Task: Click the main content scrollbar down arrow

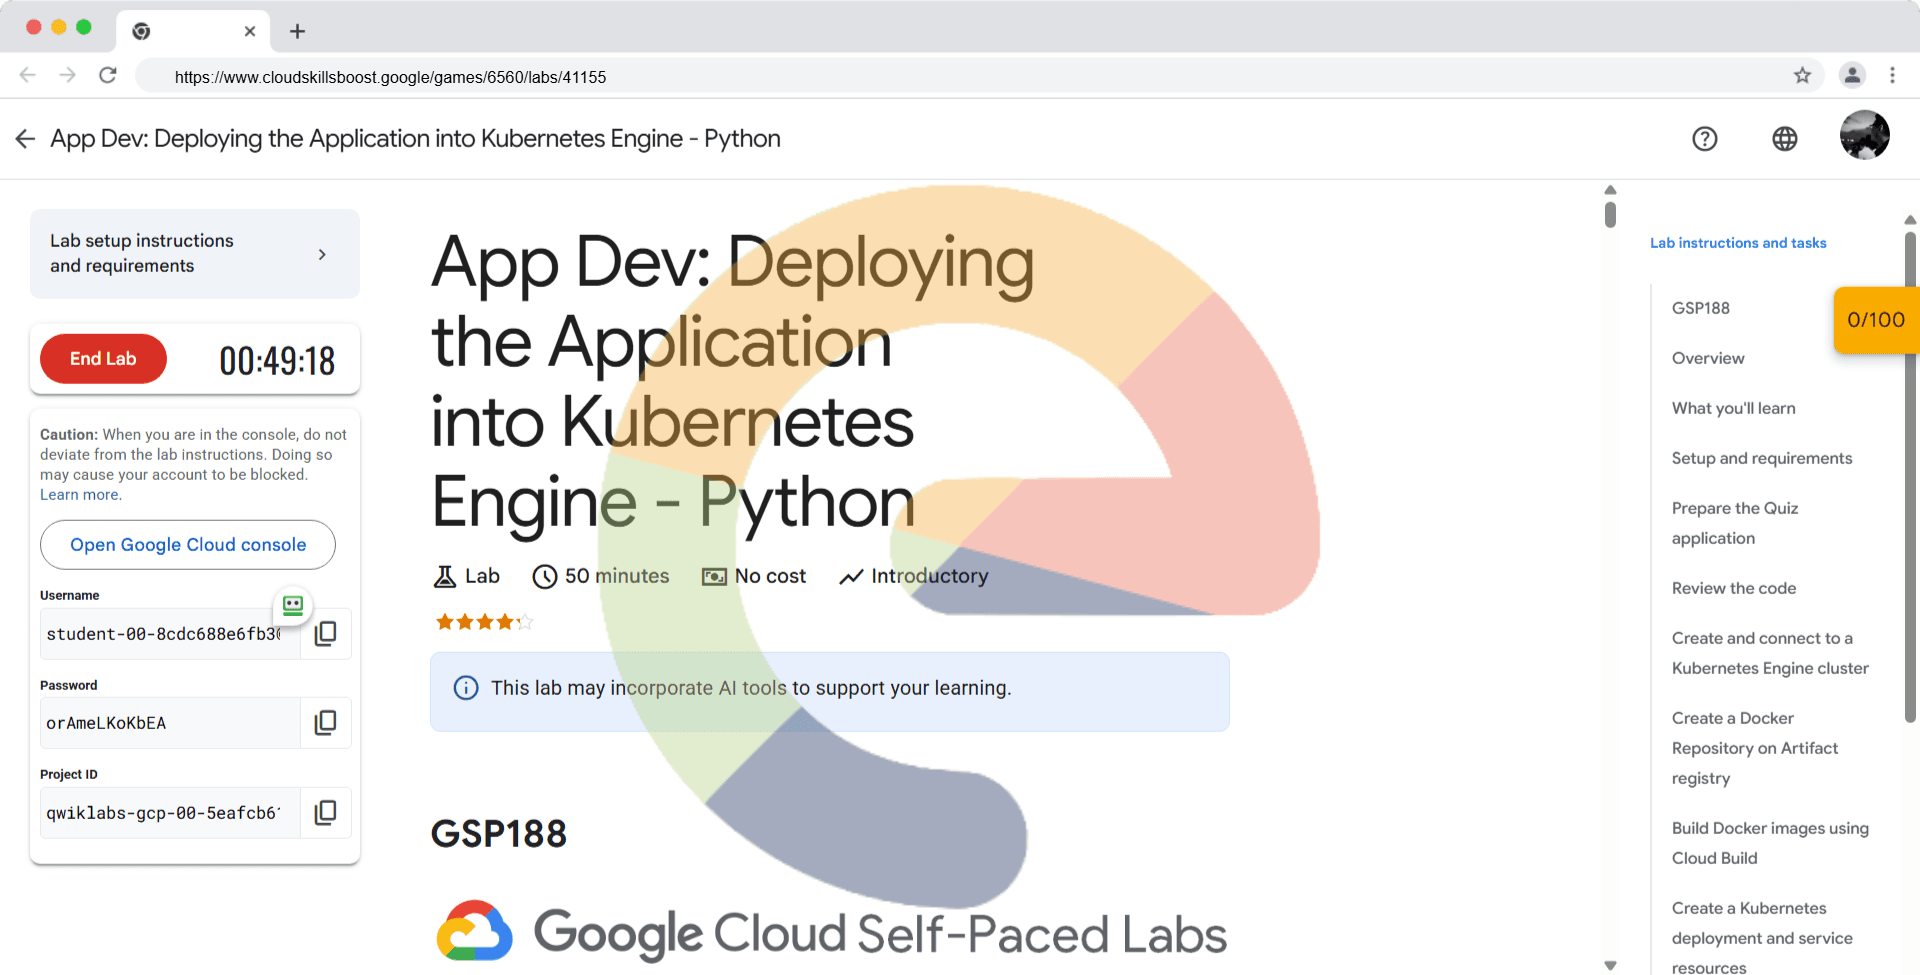Action: pyautogui.click(x=1610, y=965)
